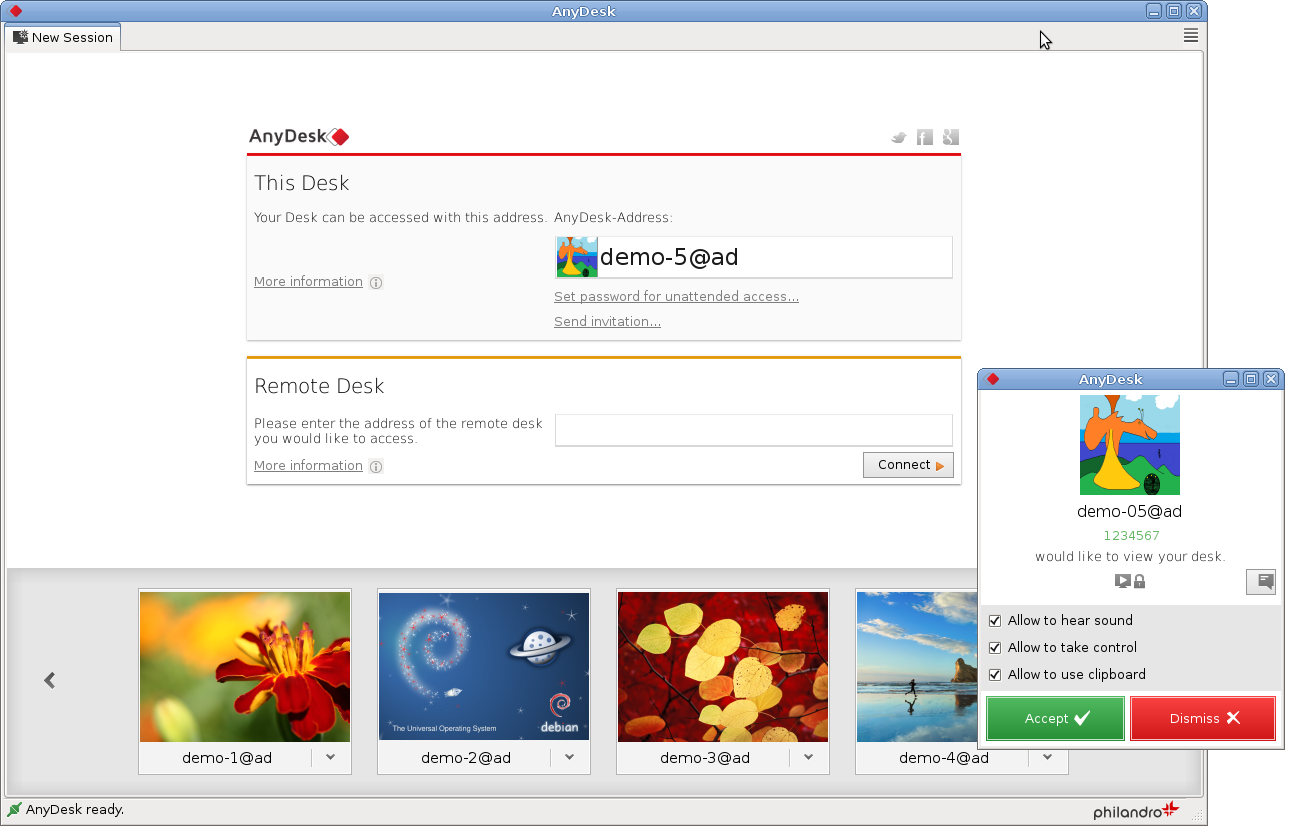Open chat icon in request popup
1311x826 pixels.
tap(1261, 581)
